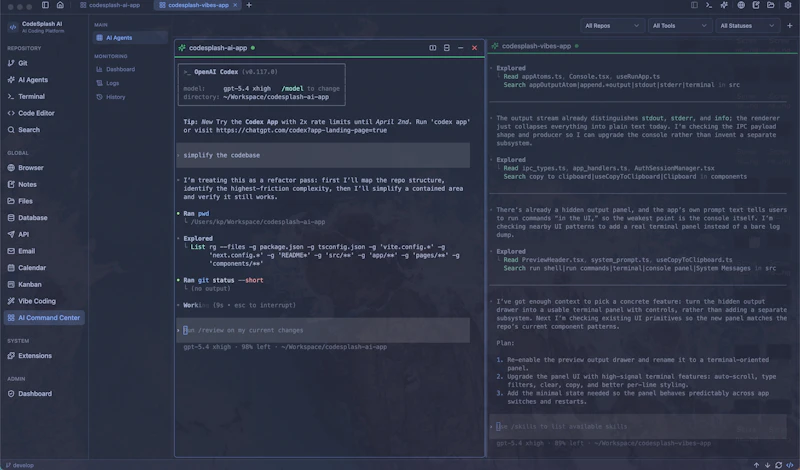800x470 pixels.
Task: Click the 'Ran git status --short' line
Action: tap(223, 280)
